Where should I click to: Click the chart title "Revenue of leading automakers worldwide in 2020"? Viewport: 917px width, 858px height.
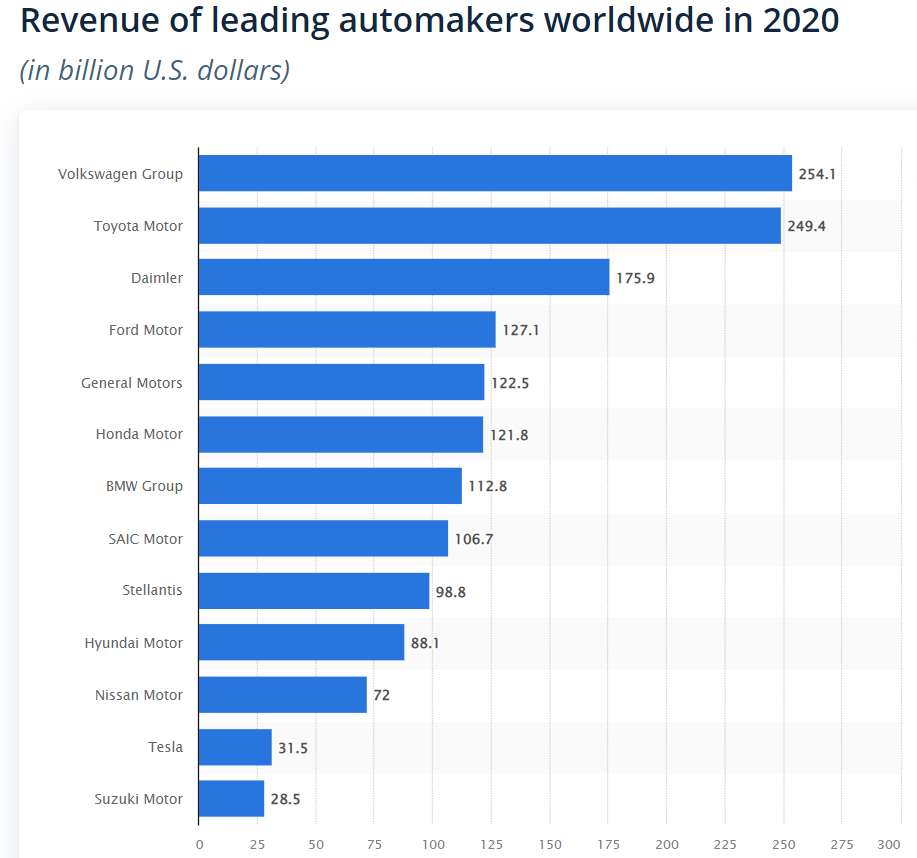point(430,20)
